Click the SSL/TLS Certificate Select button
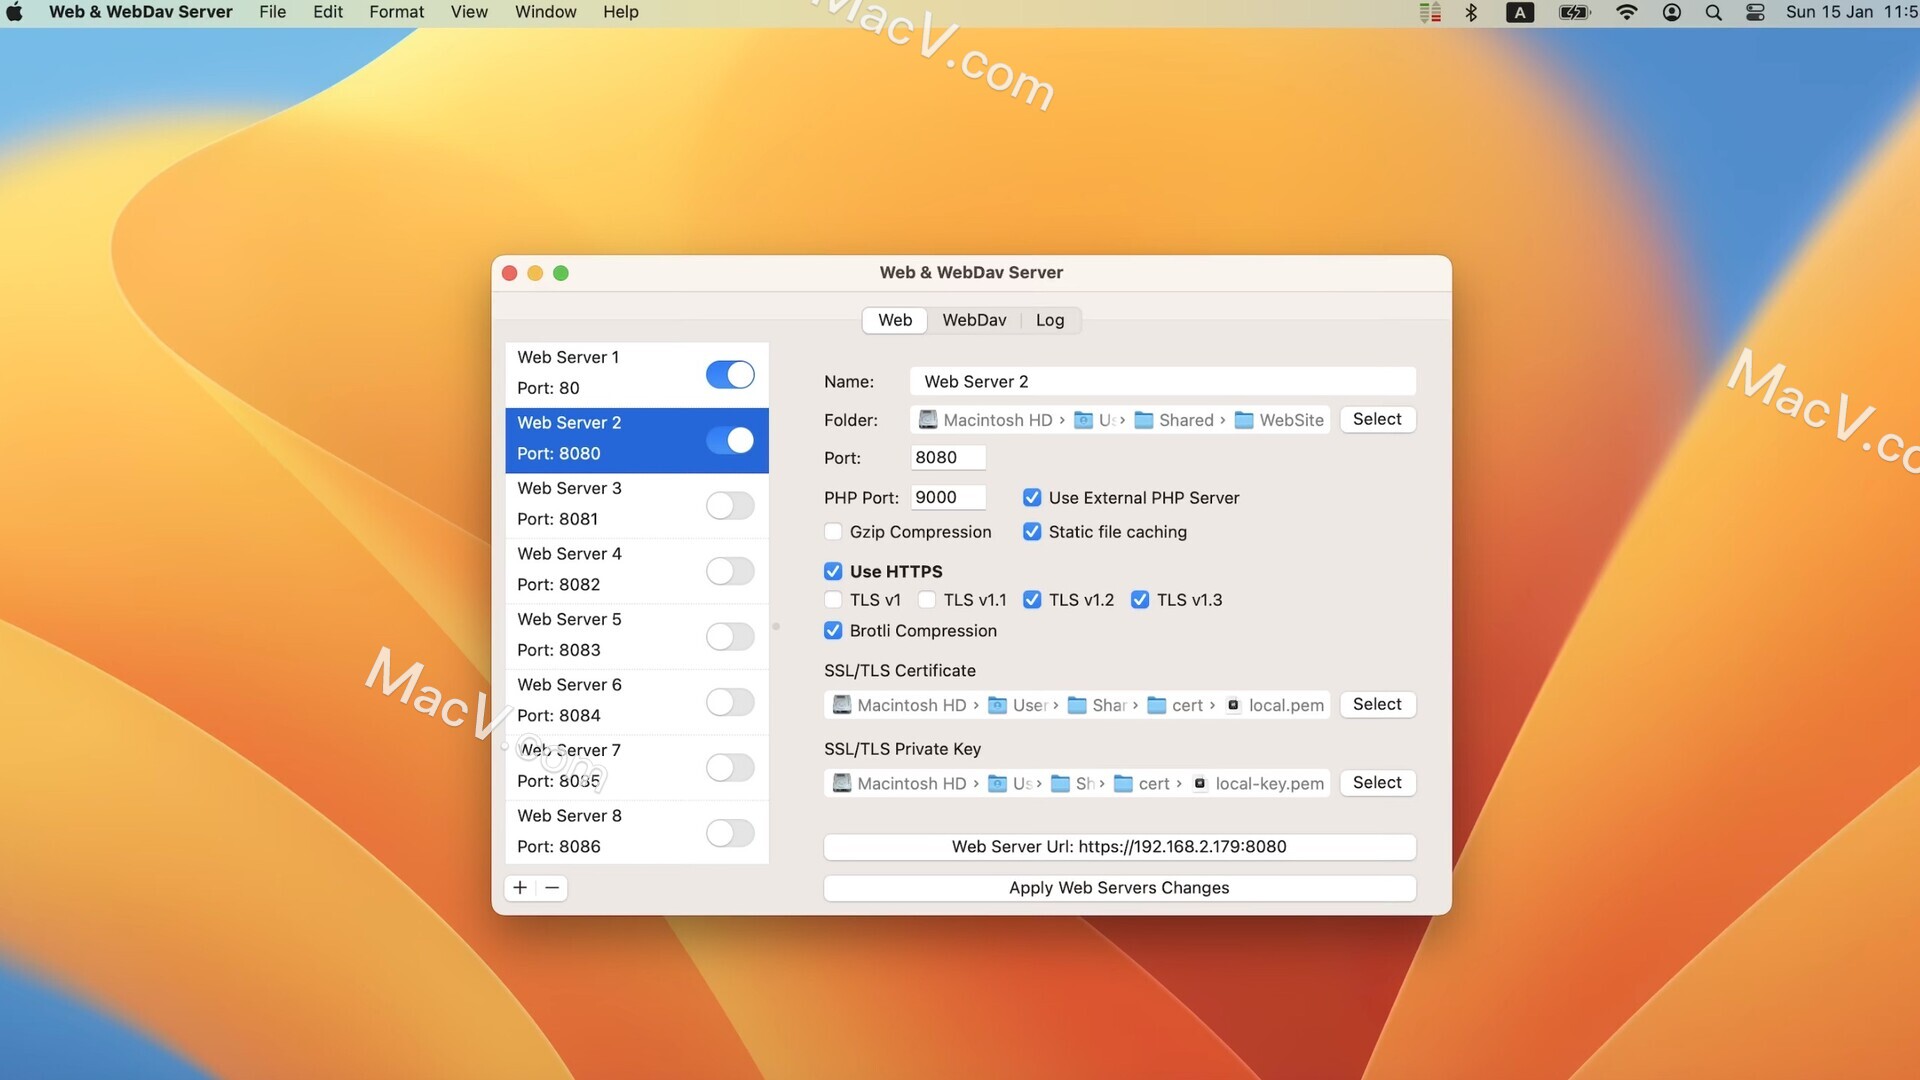The image size is (1920, 1080). click(x=1377, y=703)
